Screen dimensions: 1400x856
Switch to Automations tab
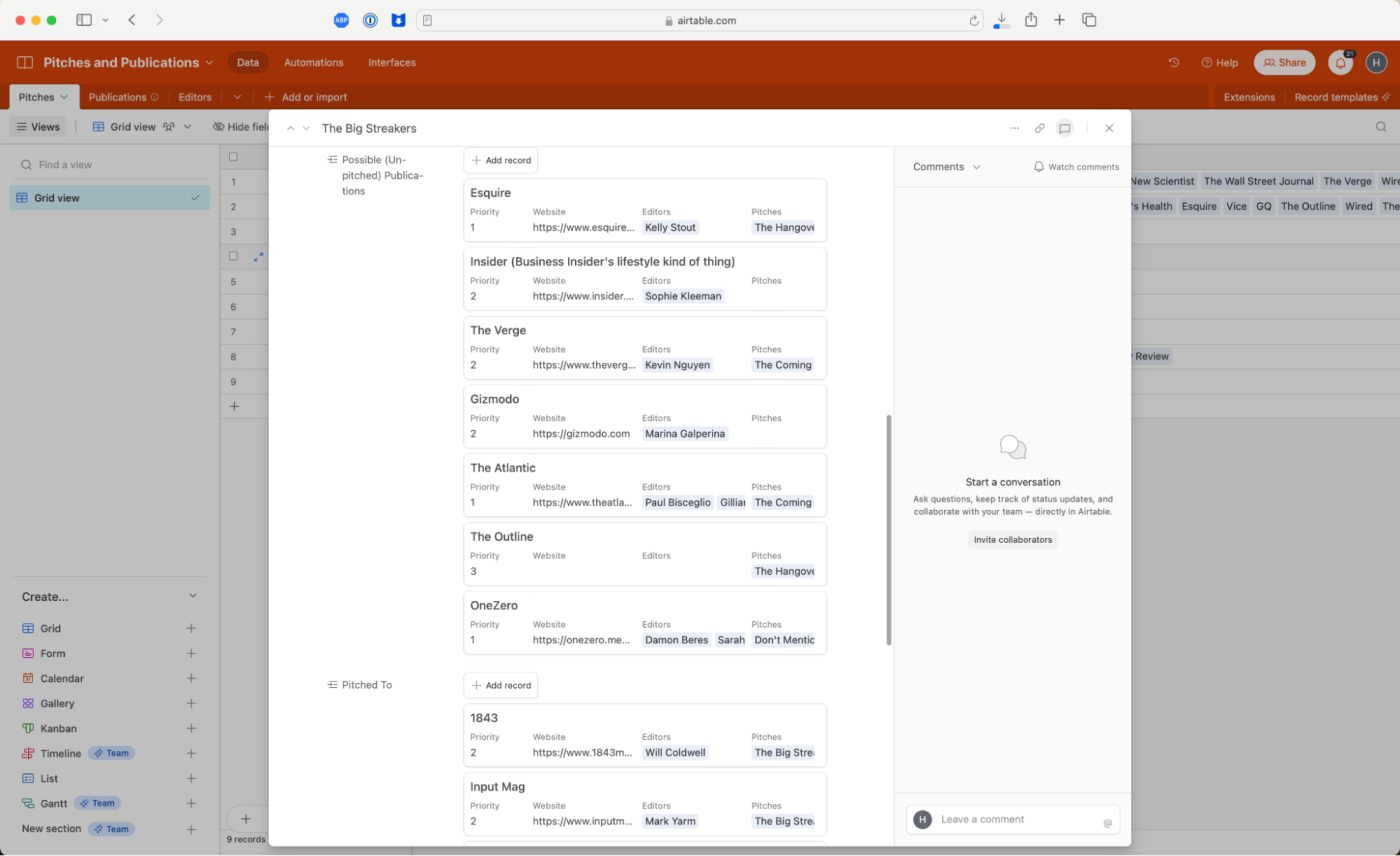tap(313, 62)
